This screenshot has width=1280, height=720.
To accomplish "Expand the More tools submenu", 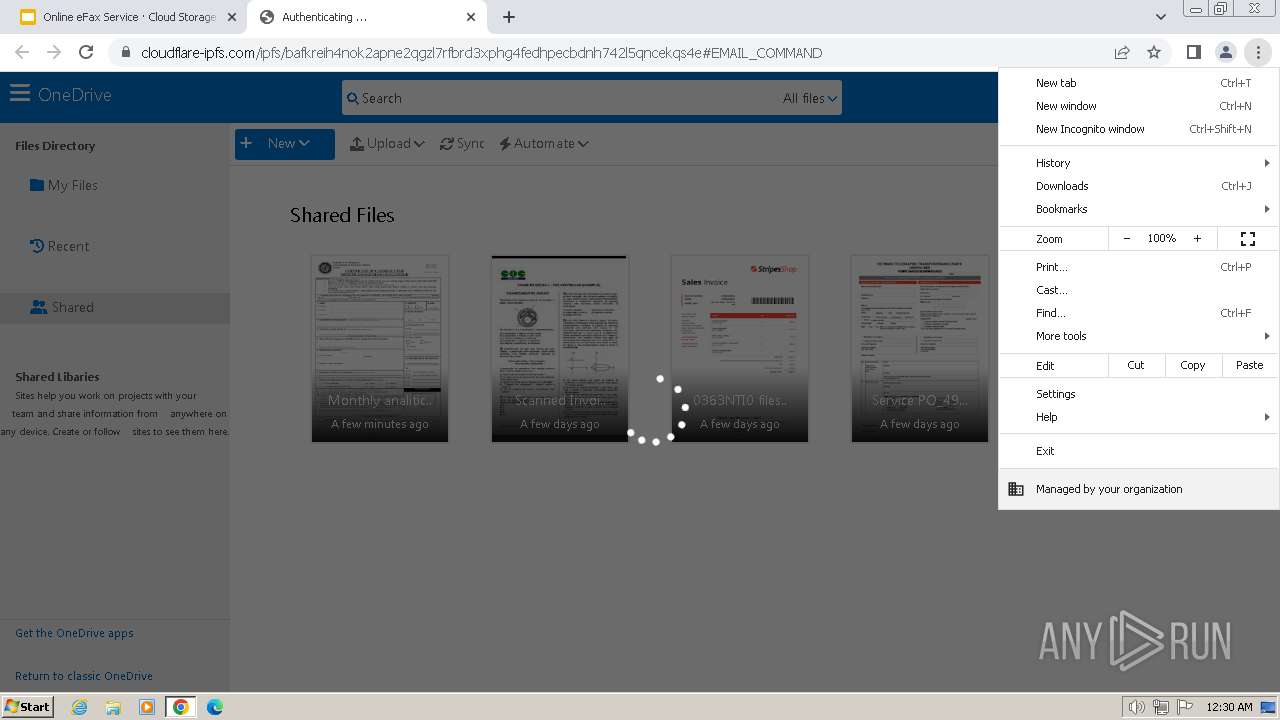I will point(1139,336).
